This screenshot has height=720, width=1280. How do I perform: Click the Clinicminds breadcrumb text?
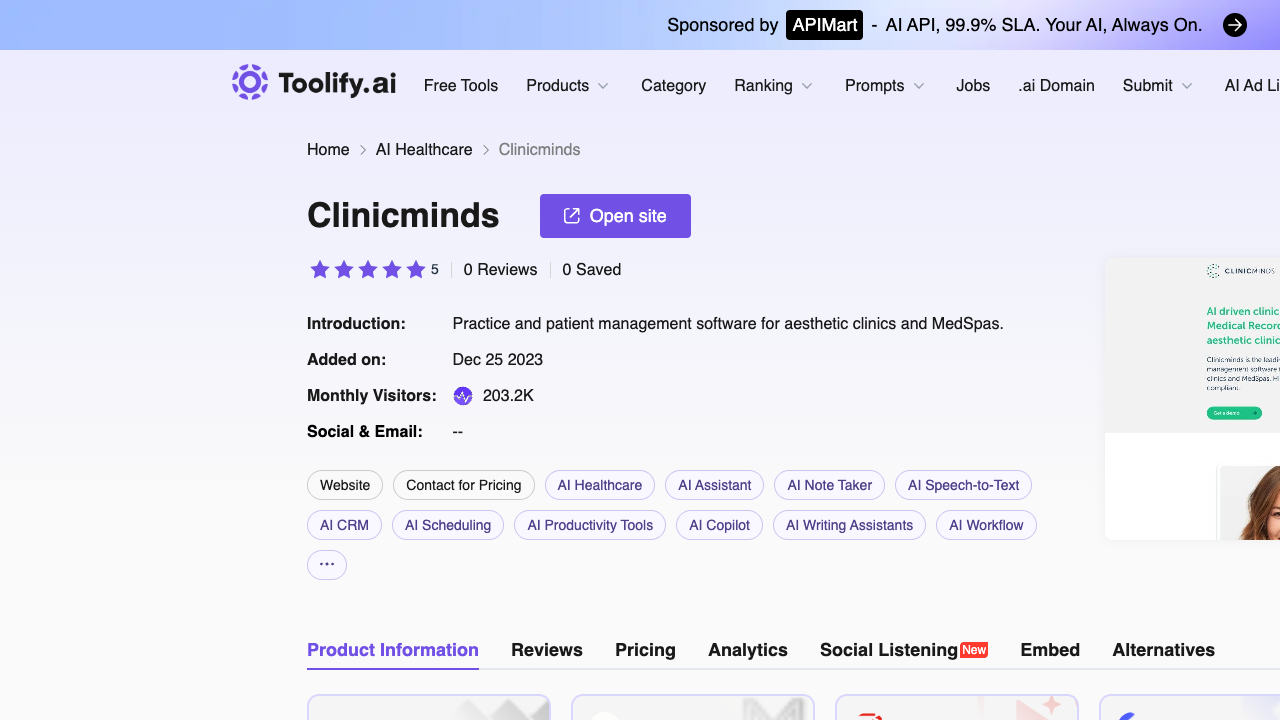coord(540,150)
